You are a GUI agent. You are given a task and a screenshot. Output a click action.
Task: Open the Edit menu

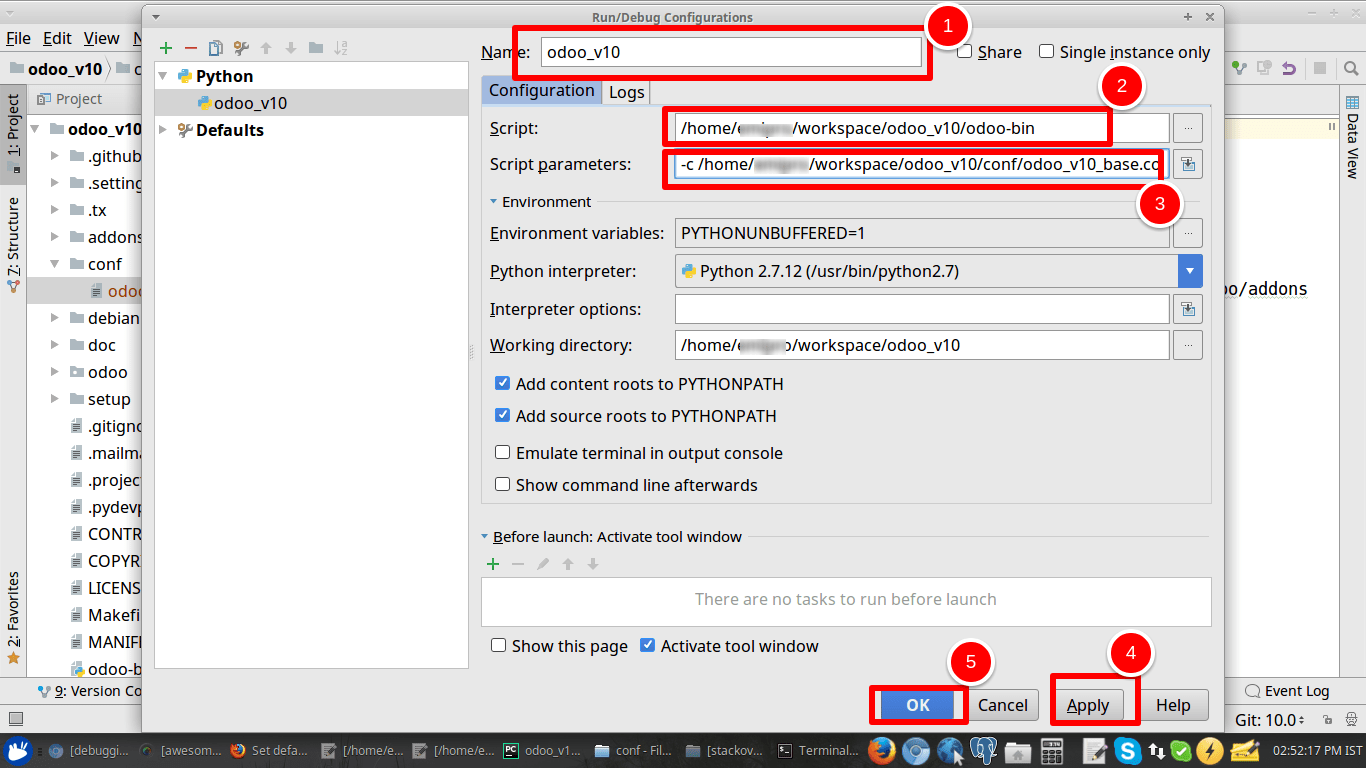(x=56, y=38)
